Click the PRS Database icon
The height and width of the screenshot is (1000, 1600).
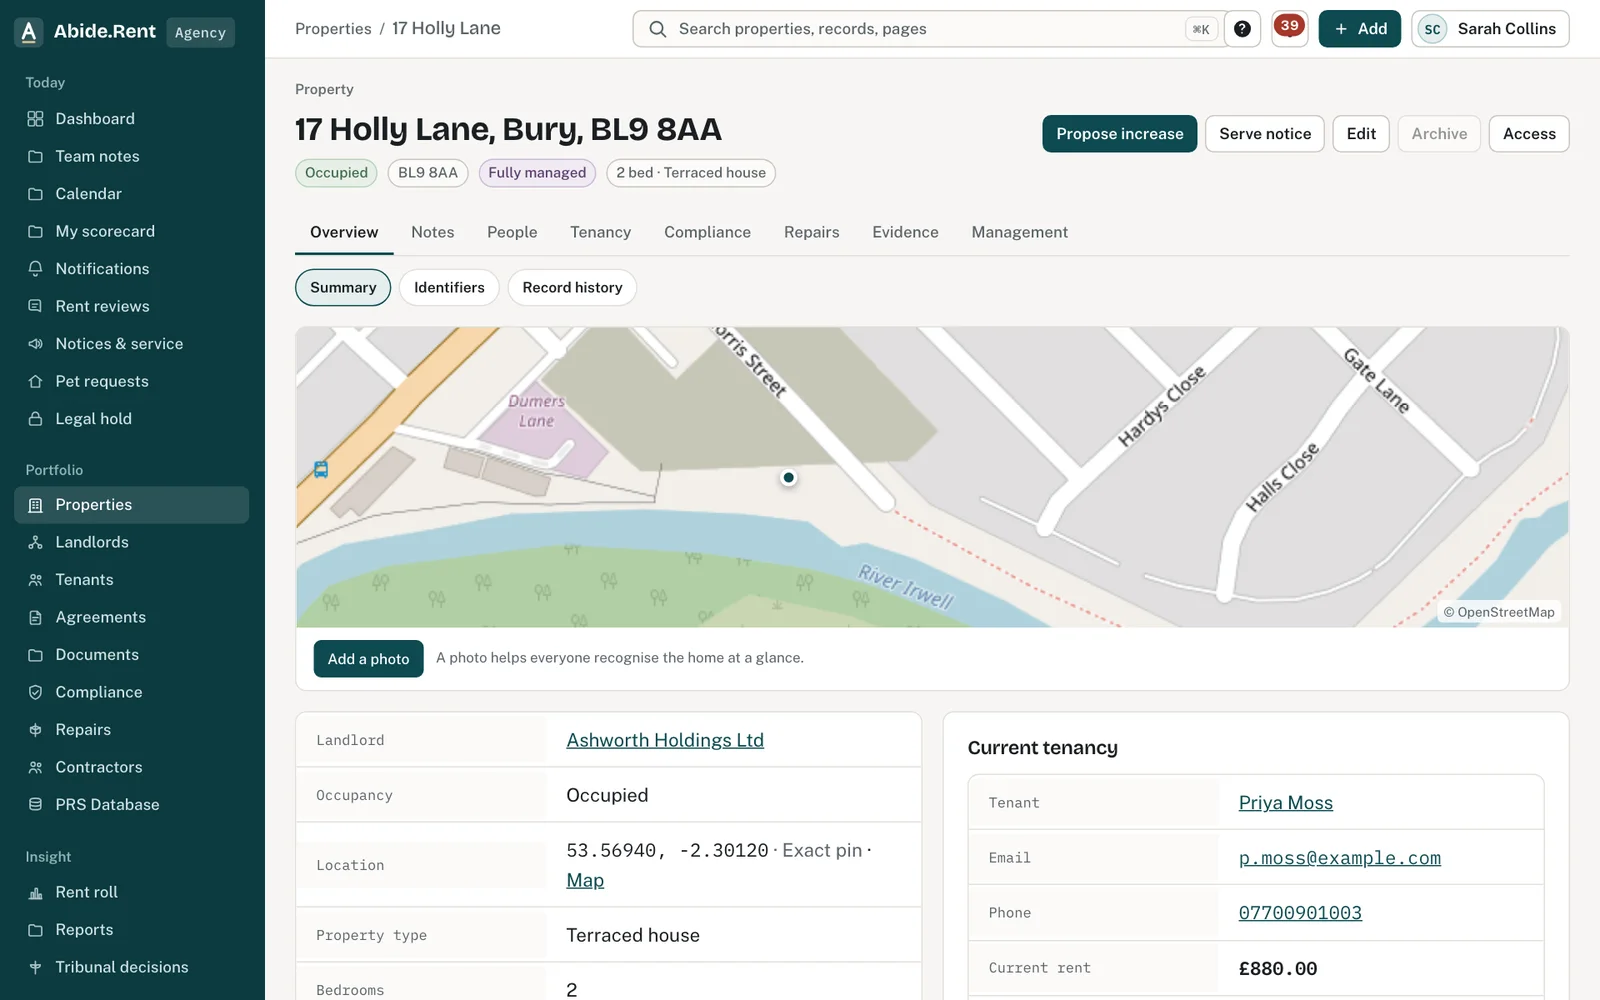pyautogui.click(x=35, y=805)
